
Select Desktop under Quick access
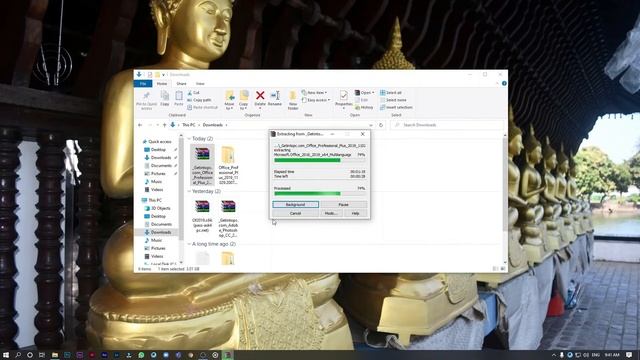(x=158, y=150)
